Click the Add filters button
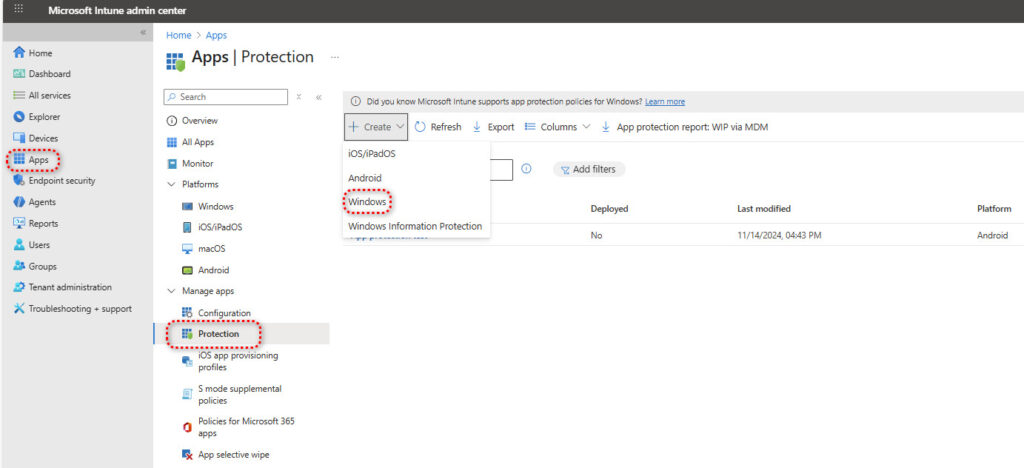The width and height of the screenshot is (1024, 468). (589, 169)
